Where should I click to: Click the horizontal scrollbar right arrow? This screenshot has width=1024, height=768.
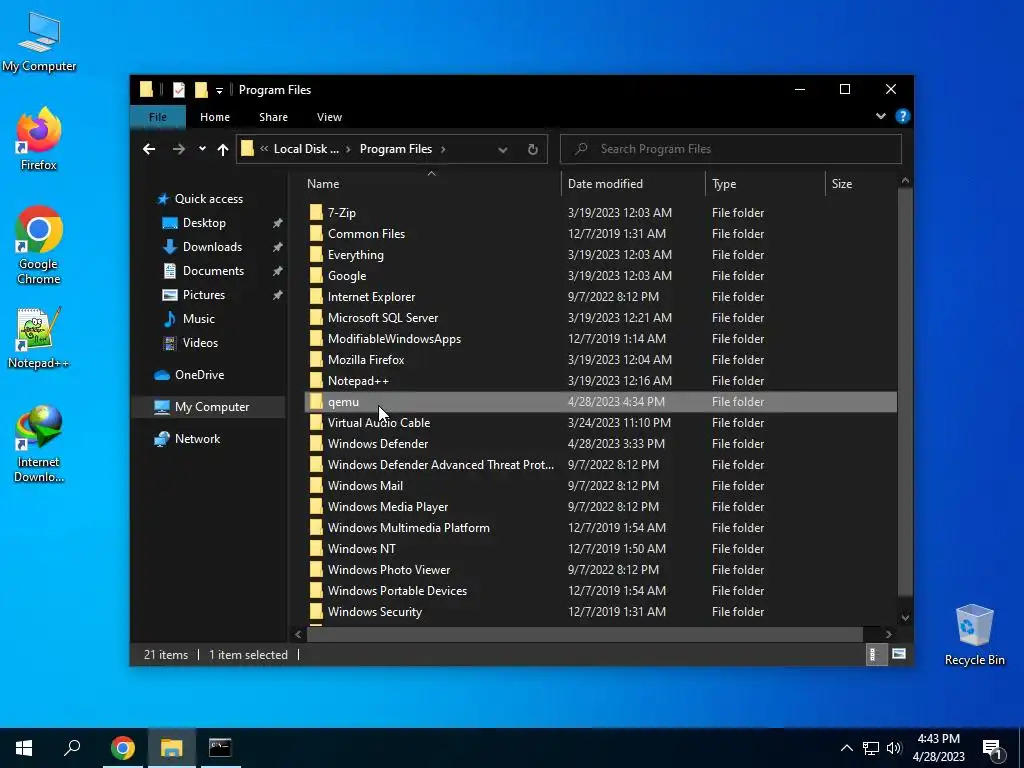pos(888,634)
